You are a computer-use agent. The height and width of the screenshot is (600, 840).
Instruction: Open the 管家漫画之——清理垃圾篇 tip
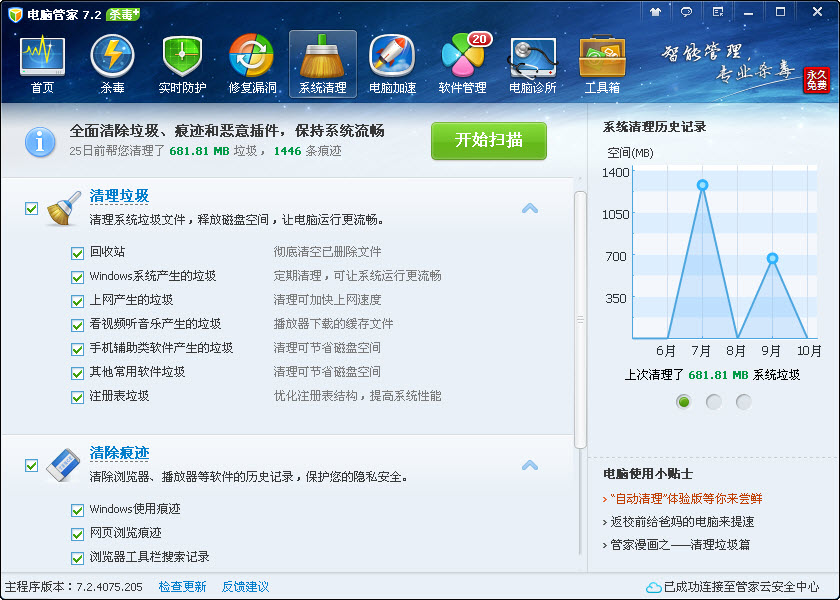(x=680, y=545)
